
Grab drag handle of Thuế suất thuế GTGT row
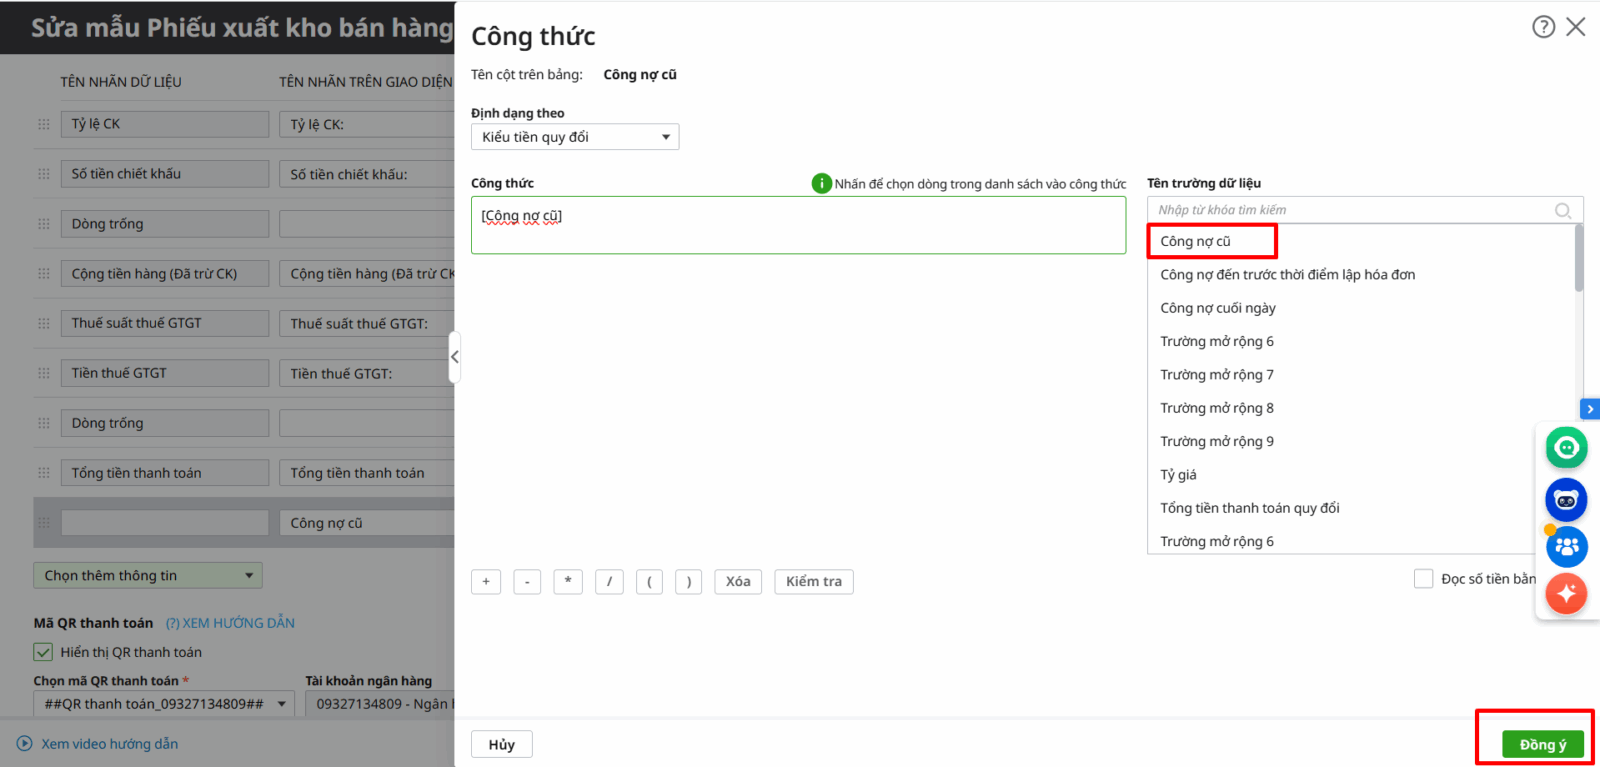pyautogui.click(x=44, y=324)
